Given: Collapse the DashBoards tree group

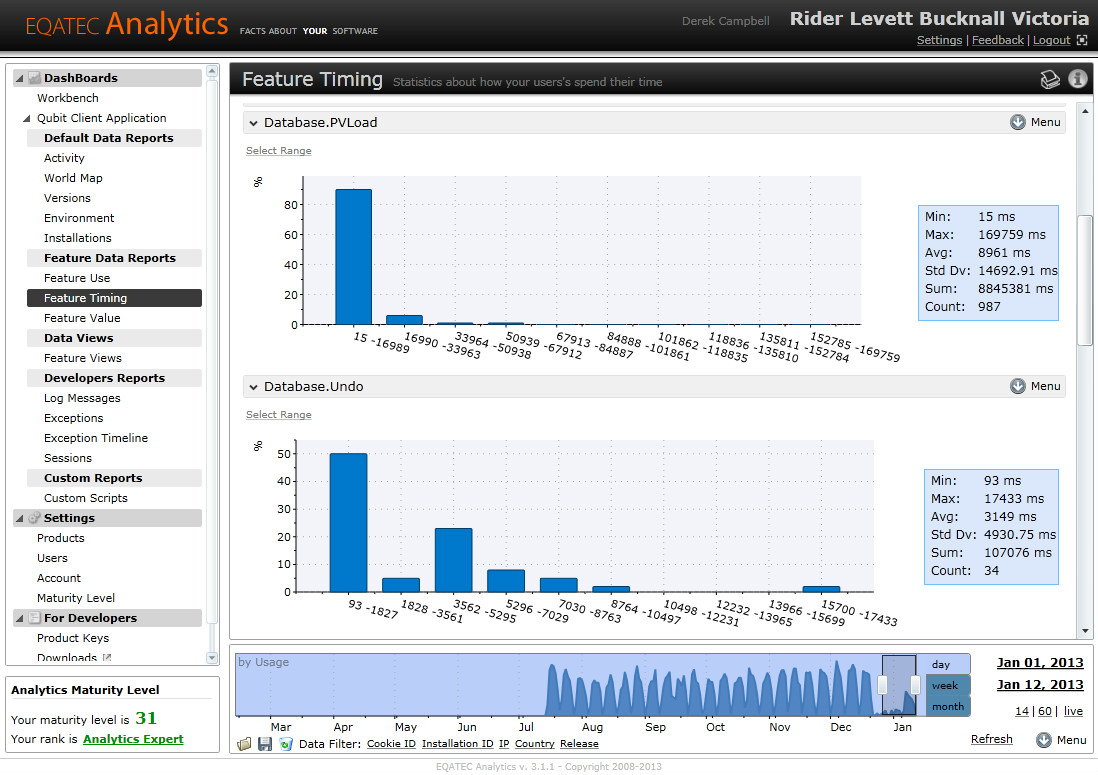Looking at the screenshot, I should pos(20,78).
